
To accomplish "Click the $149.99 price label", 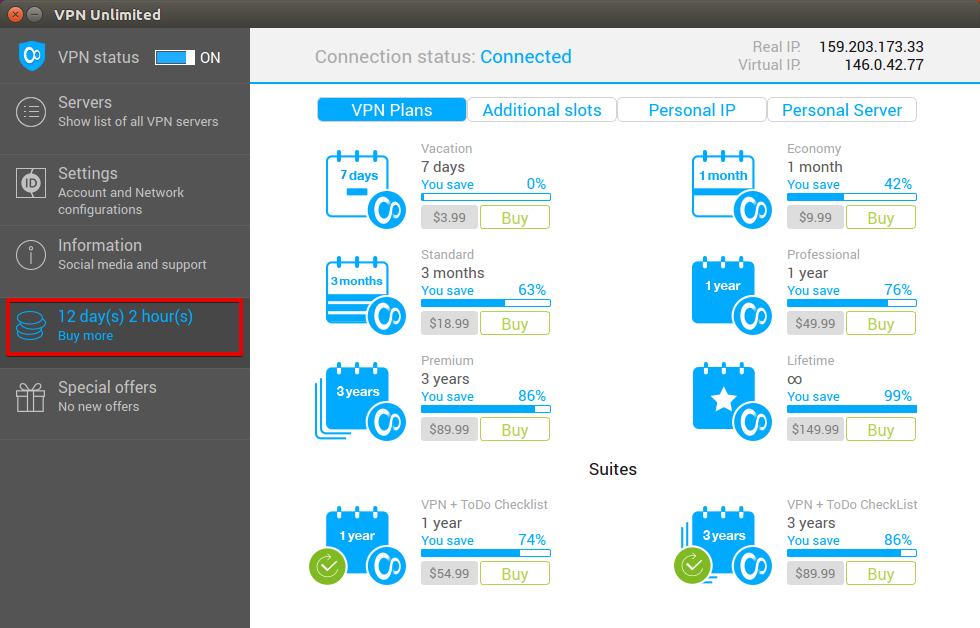I will pyautogui.click(x=816, y=429).
